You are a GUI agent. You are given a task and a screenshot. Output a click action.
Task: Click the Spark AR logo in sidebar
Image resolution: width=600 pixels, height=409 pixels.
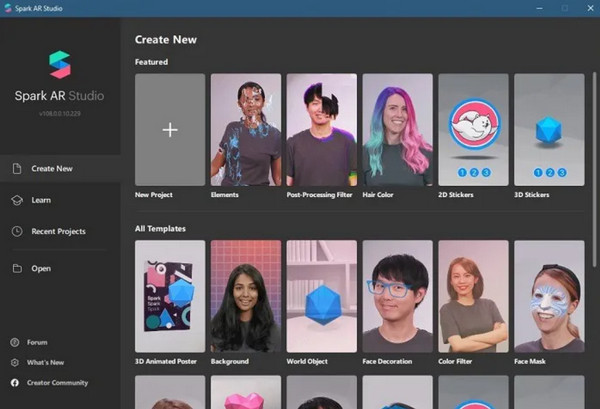pyautogui.click(x=60, y=65)
